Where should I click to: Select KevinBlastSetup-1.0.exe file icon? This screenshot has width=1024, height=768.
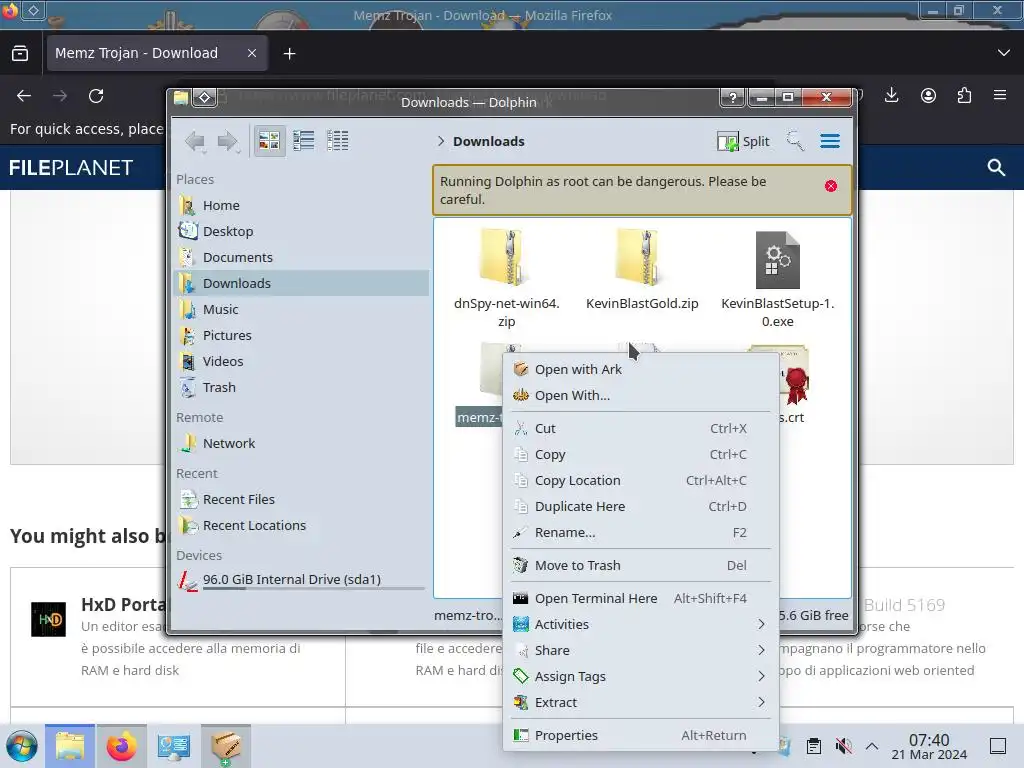click(777, 259)
